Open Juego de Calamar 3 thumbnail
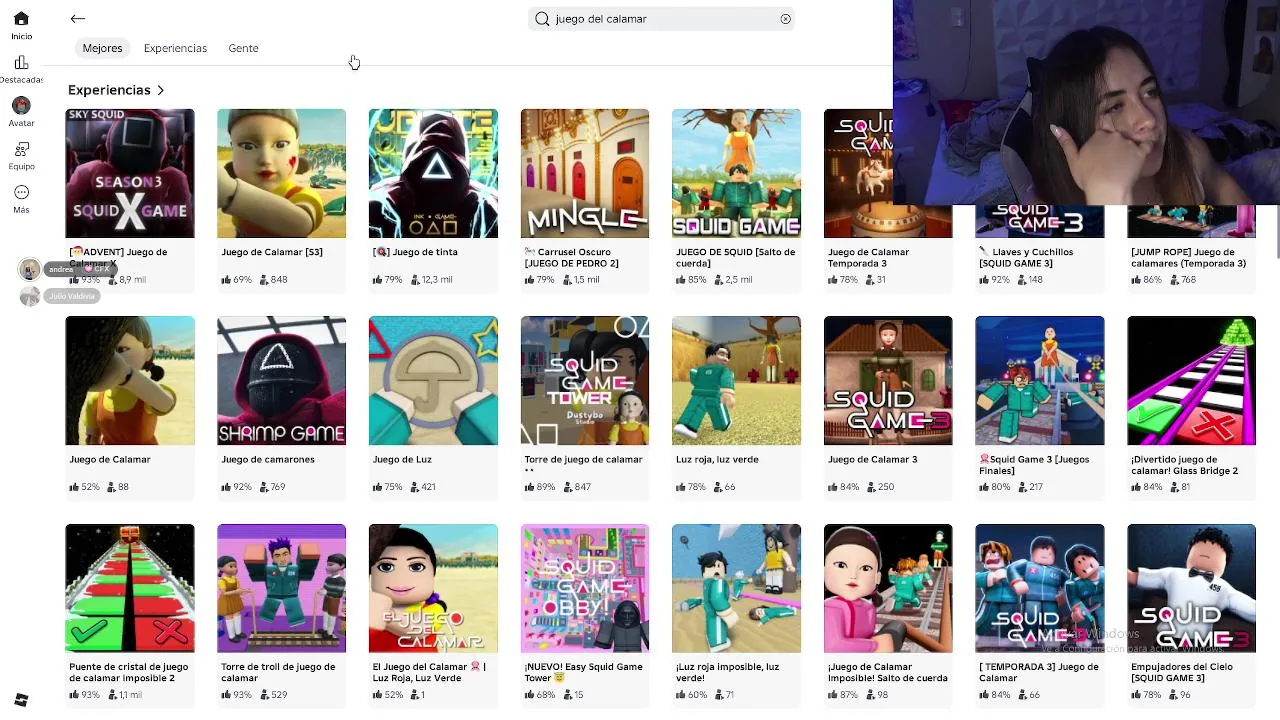This screenshot has height=720, width=1280. 888,381
